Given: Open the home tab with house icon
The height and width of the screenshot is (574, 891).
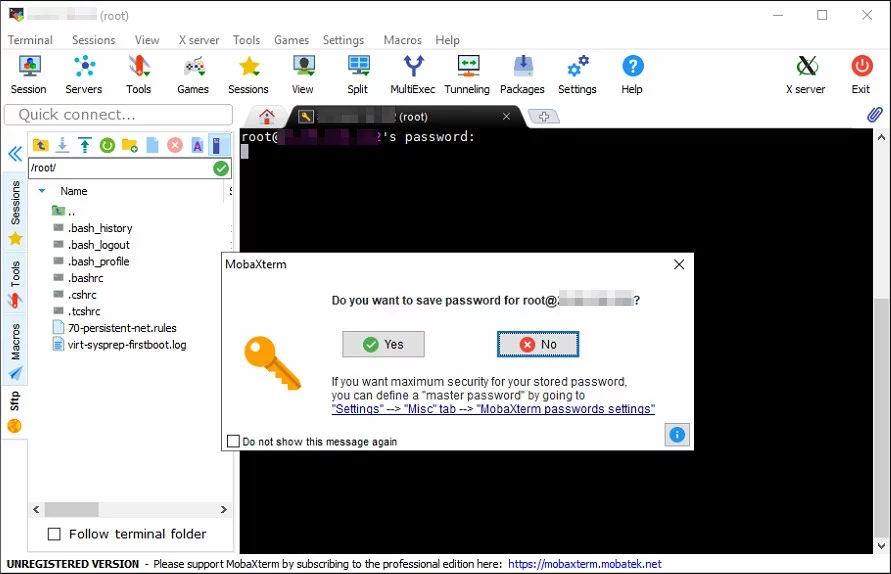Looking at the screenshot, I should [267, 117].
